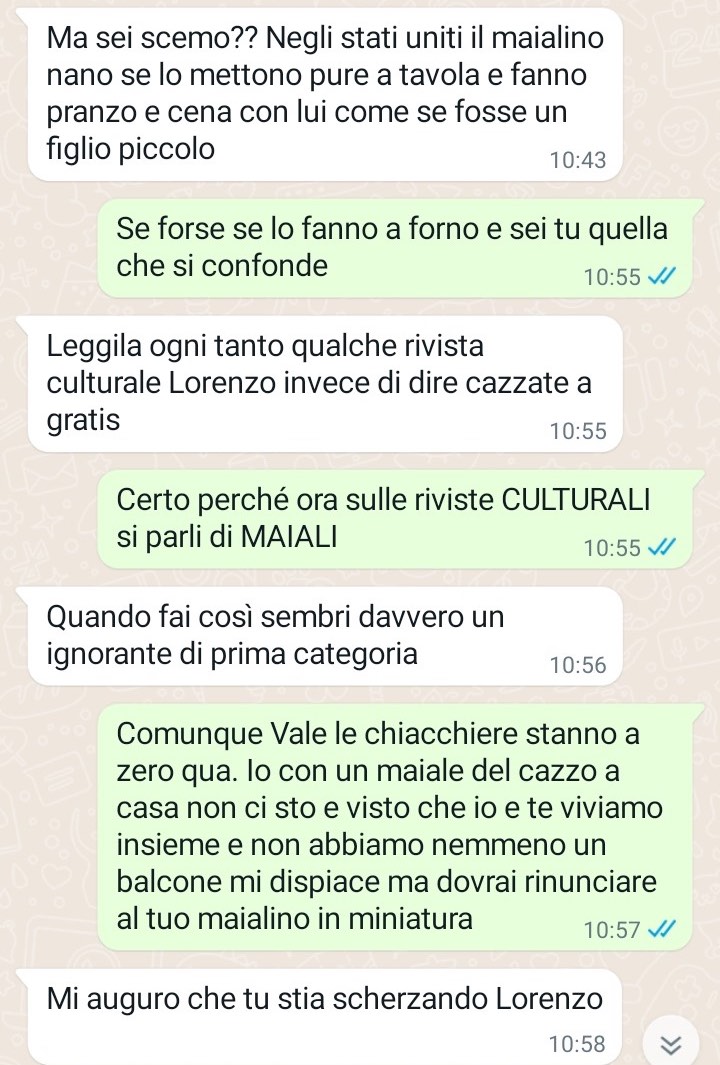This screenshot has height=1065, width=720.
Task: Tap the 10:55 timestamp on the 'rivista culturale Lorenzo' message
Action: coord(577,431)
